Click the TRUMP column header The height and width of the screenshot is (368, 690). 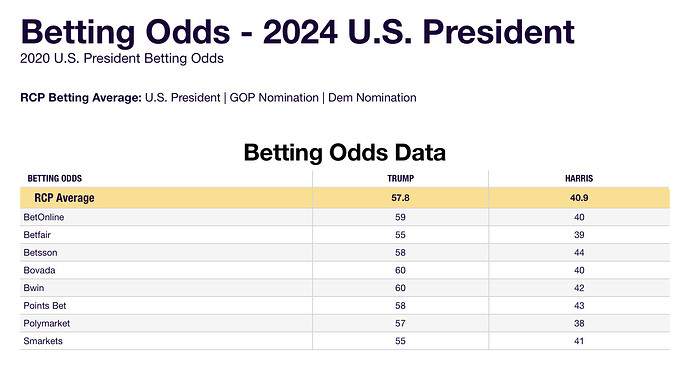[x=400, y=179]
